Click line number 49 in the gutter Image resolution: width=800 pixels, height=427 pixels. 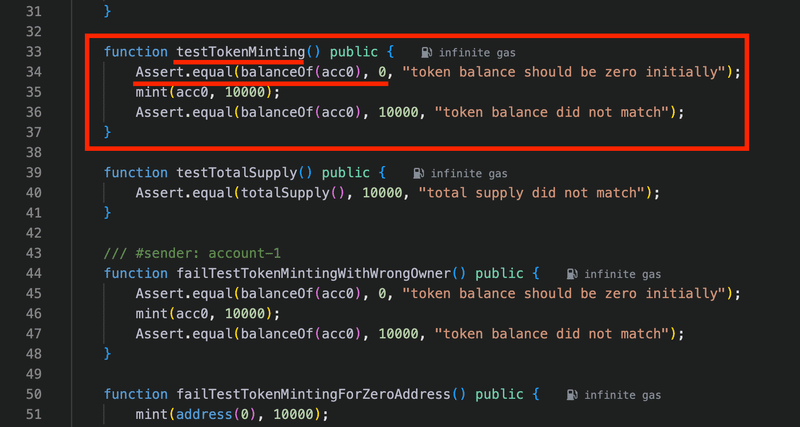[33, 374]
